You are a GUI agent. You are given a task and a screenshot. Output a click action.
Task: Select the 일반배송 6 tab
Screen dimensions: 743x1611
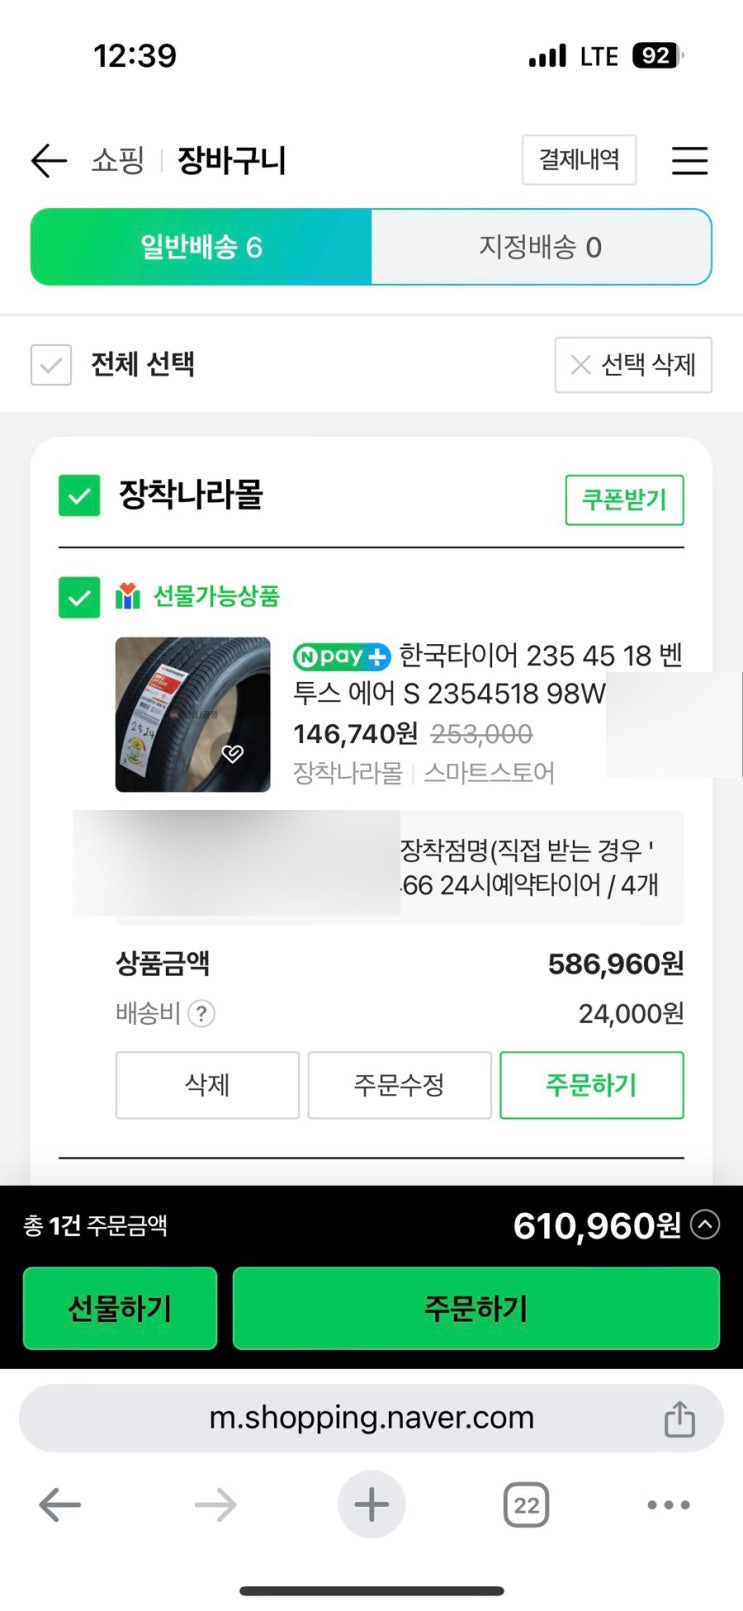pos(201,247)
